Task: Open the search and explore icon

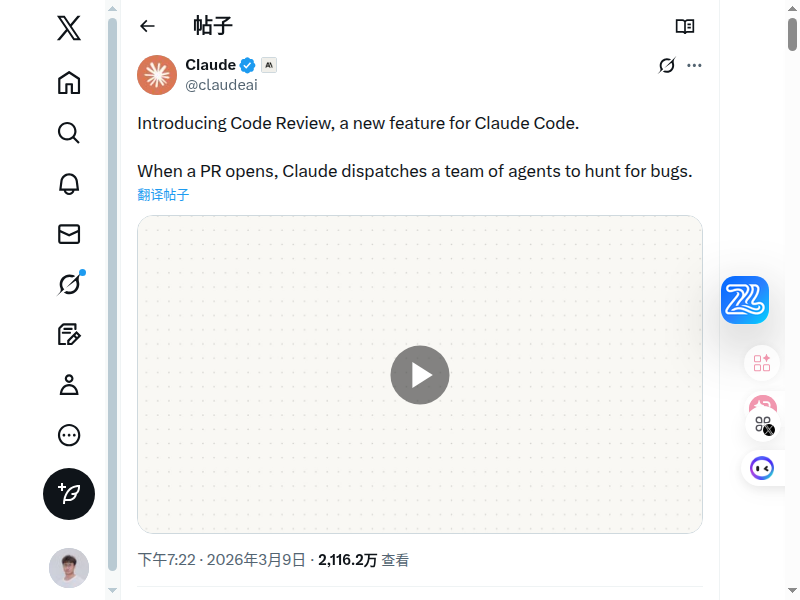Action: (x=69, y=133)
